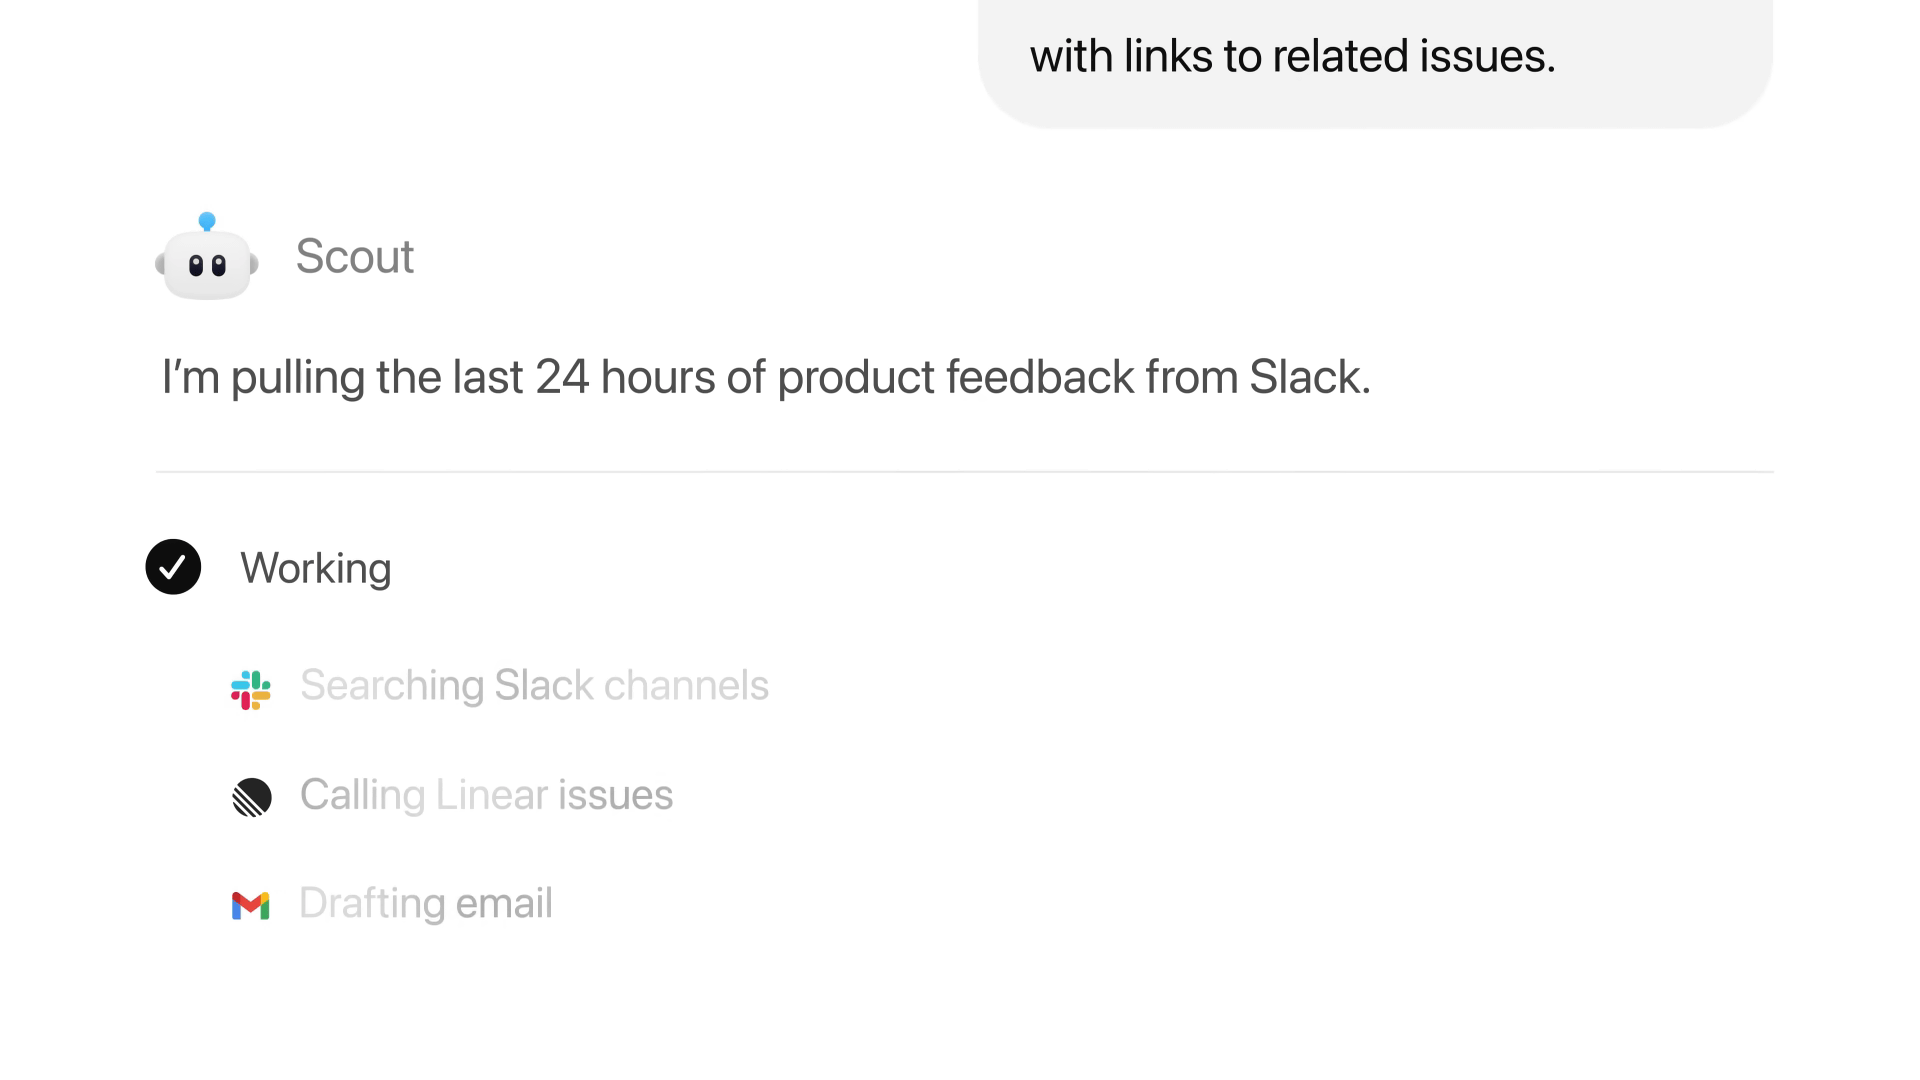Click the Scout agent name
The image size is (1920, 1080).
click(x=354, y=257)
